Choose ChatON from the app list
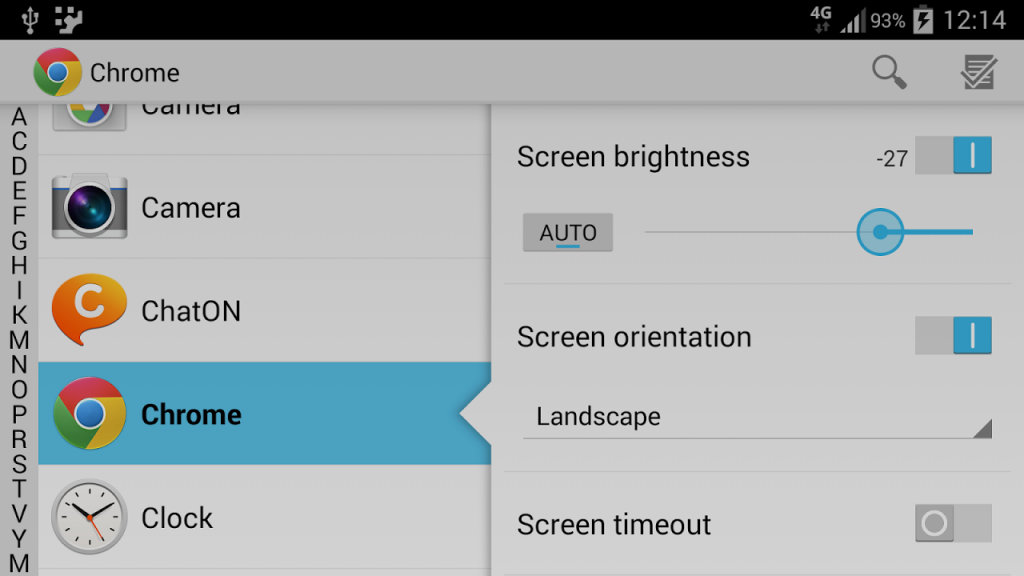 click(x=264, y=310)
